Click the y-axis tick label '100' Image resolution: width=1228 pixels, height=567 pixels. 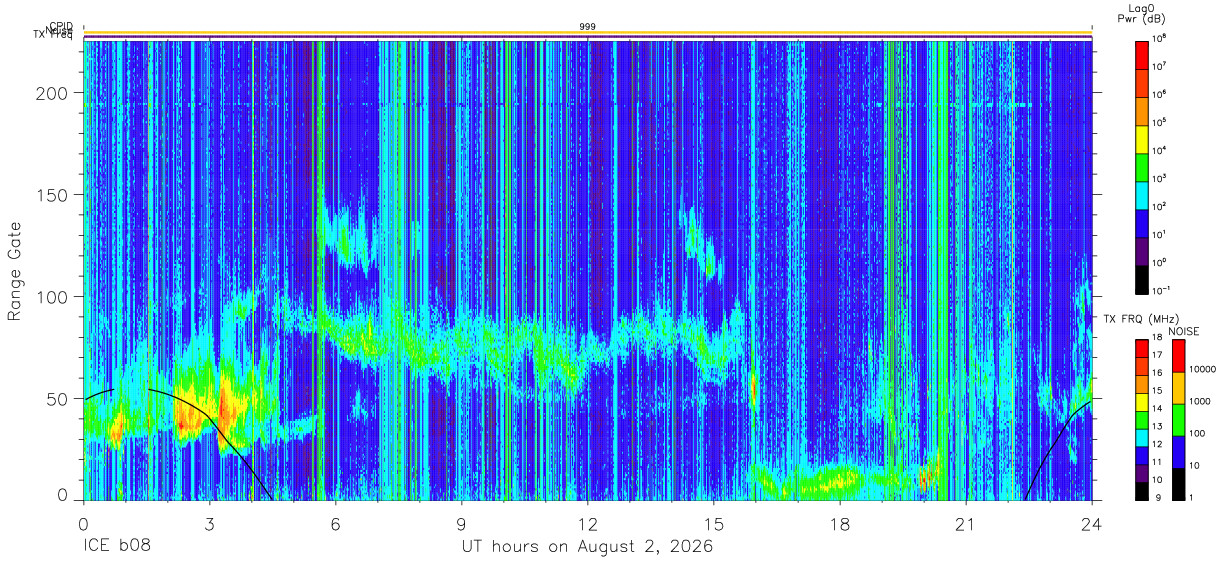coord(55,296)
